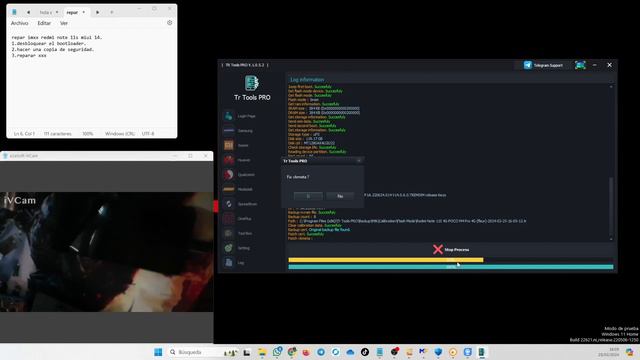This screenshot has width=640, height=360.
Task: Open Windows Start menu
Action: (158, 352)
